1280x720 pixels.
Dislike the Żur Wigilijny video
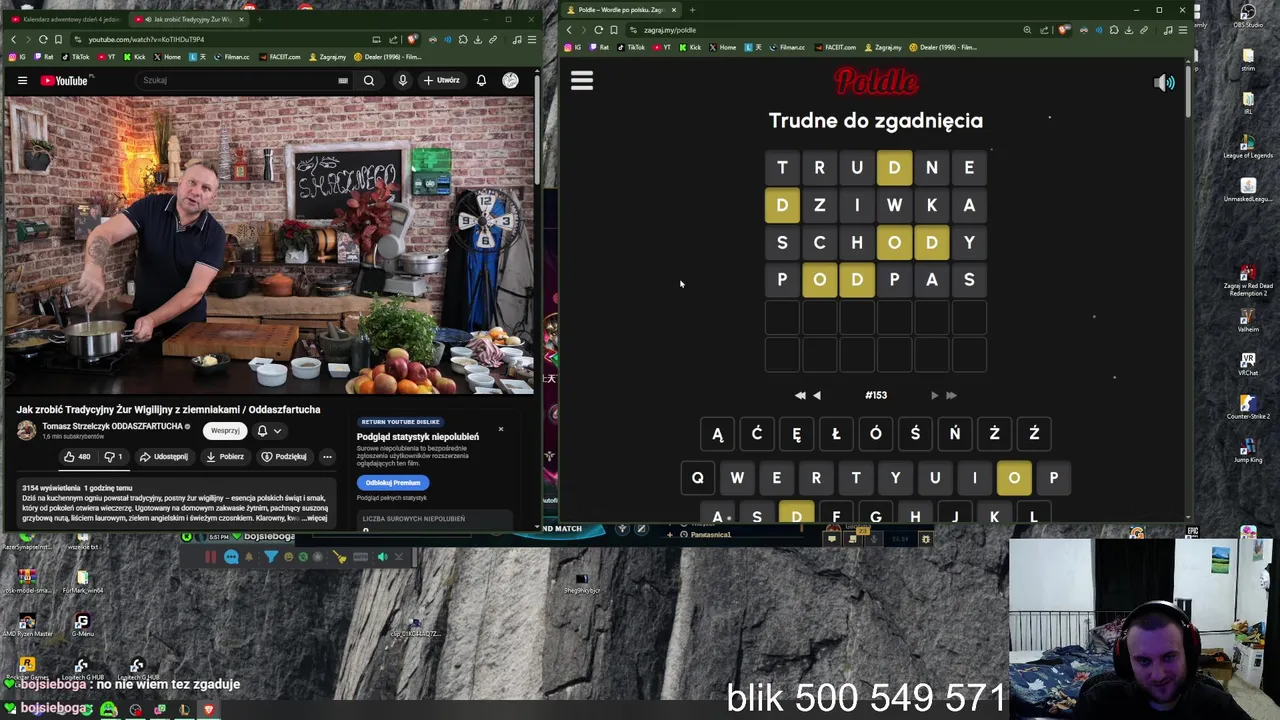[x=114, y=457]
